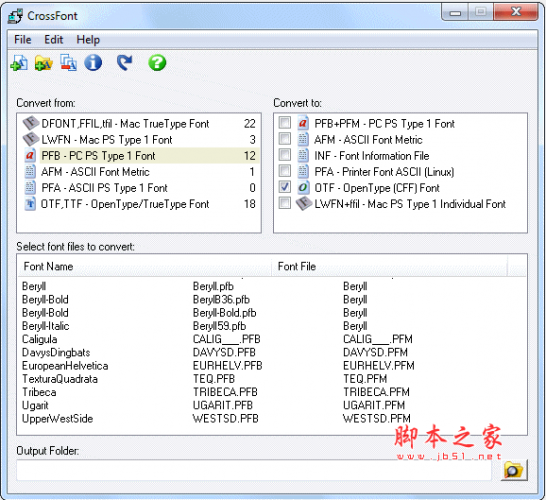Select Caligula font row
Screen dimensions: 546x500
[x=272, y=339]
